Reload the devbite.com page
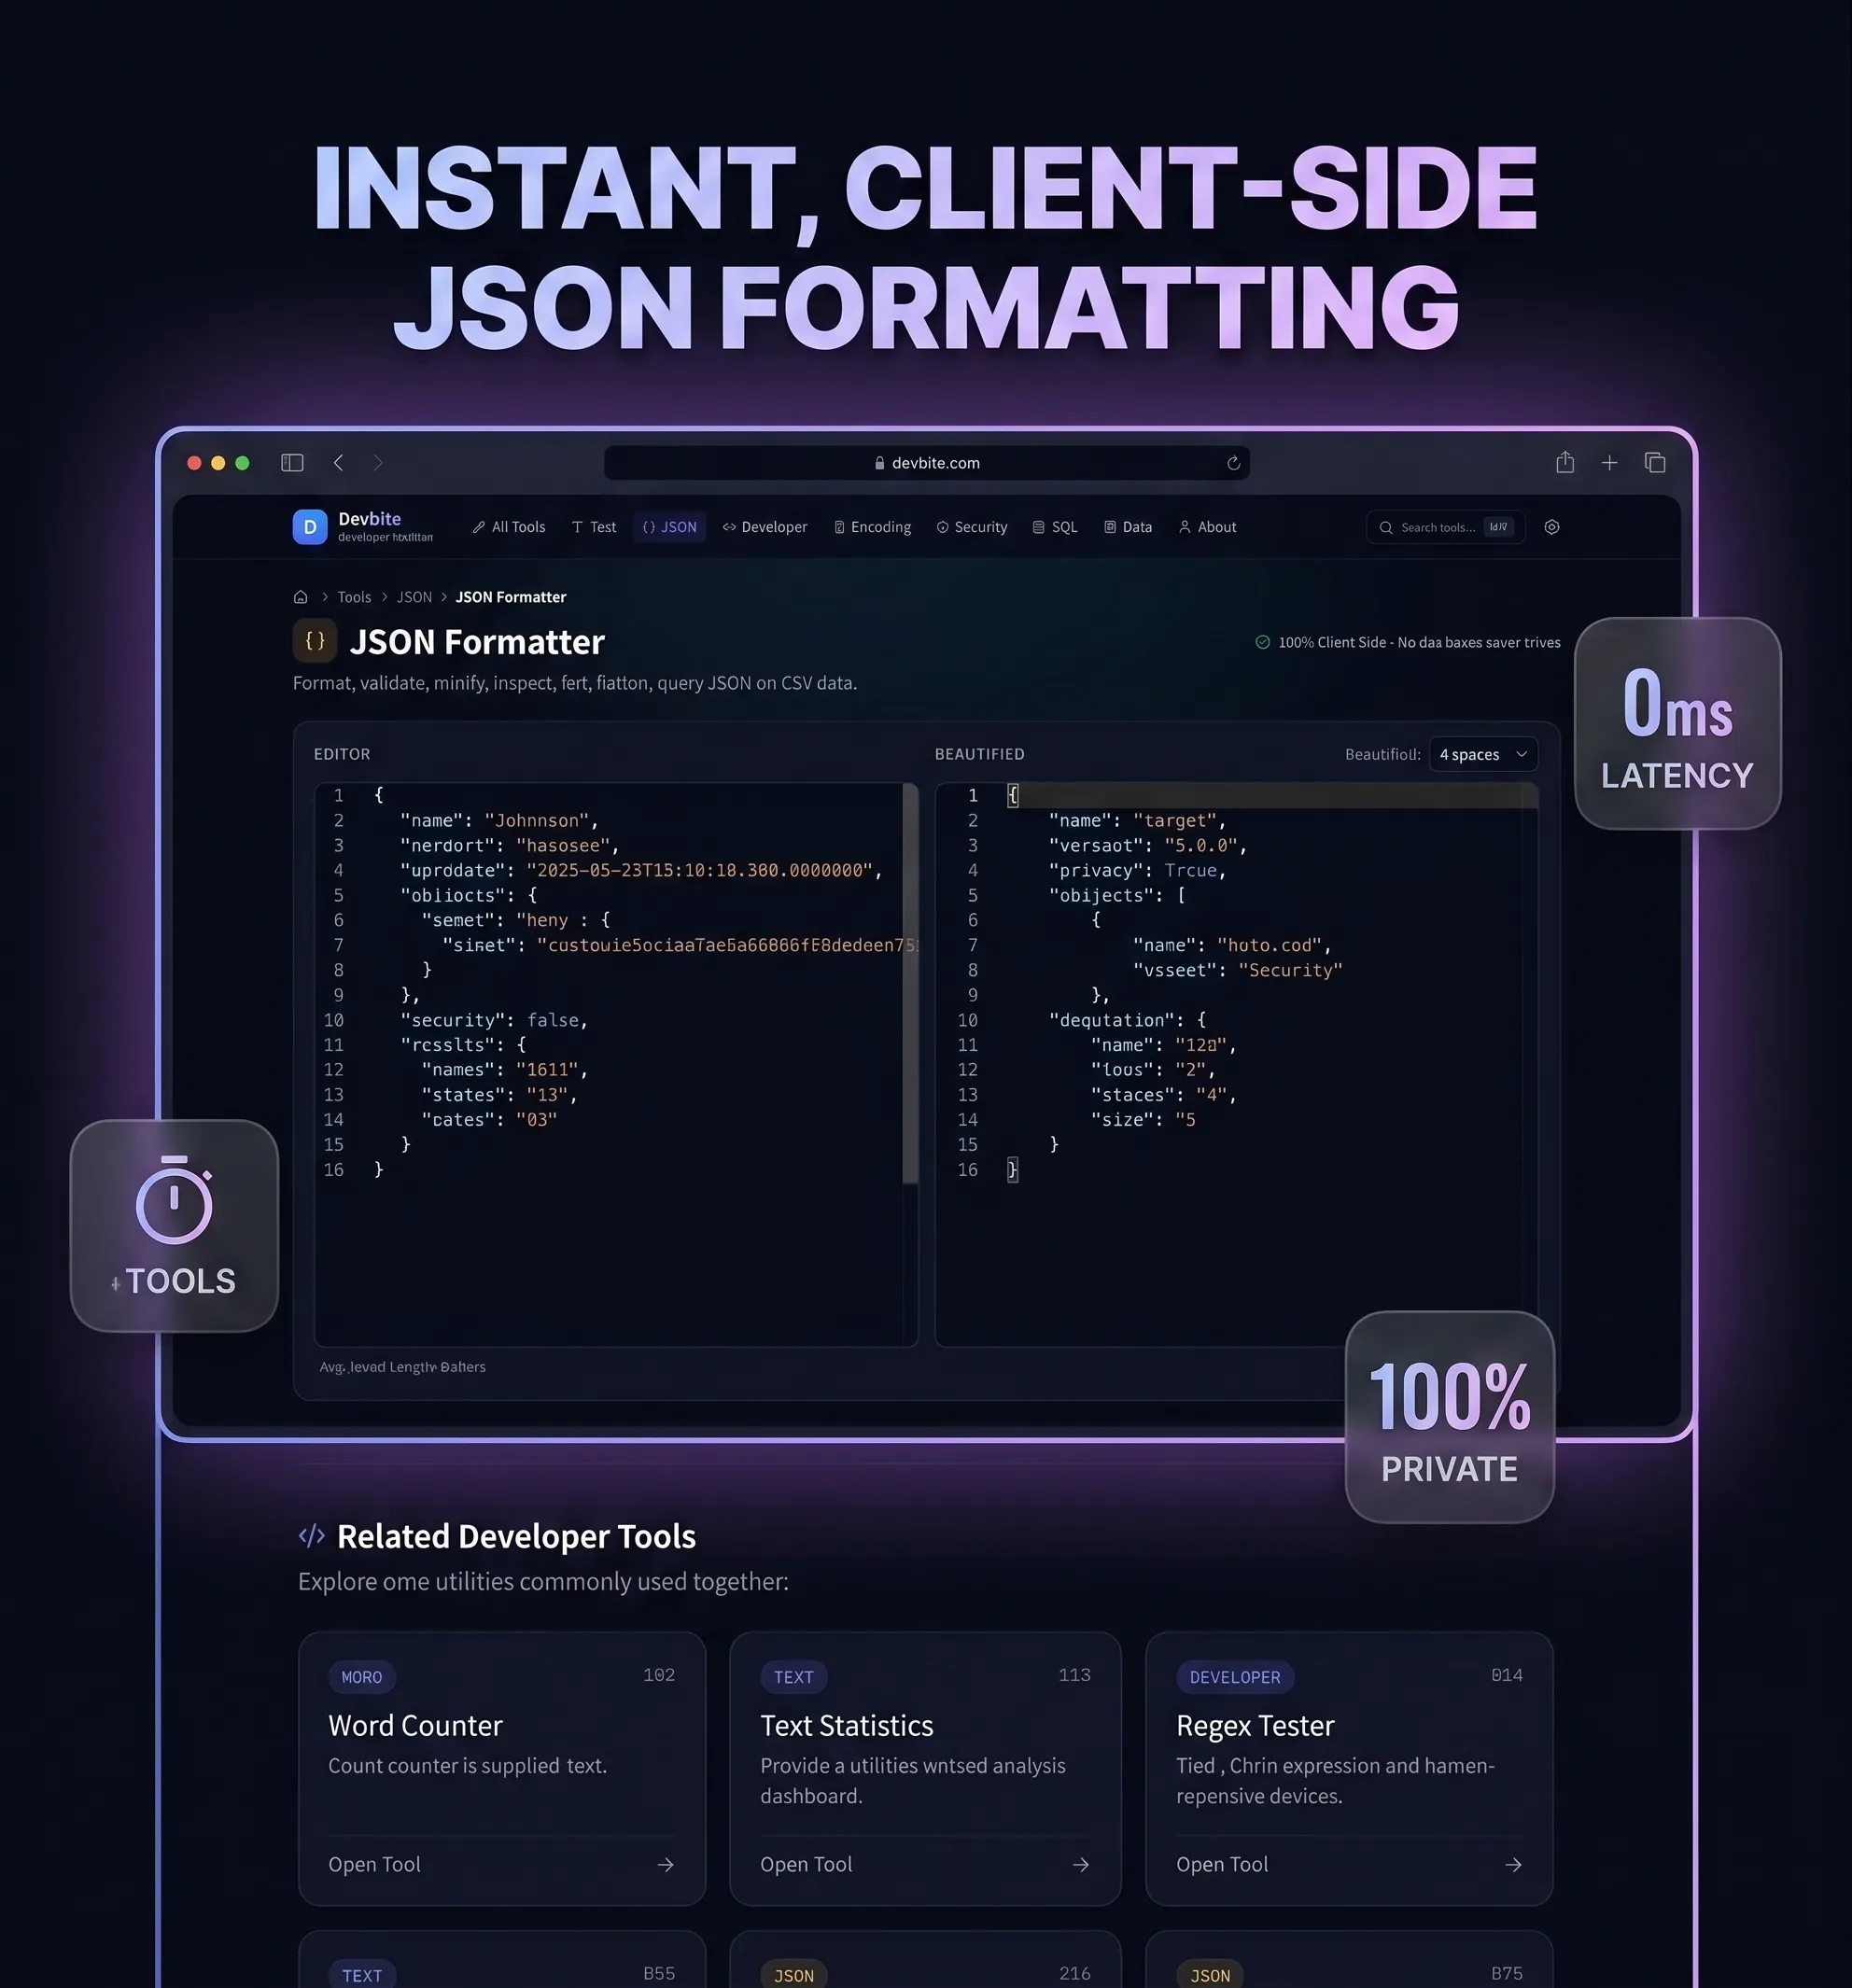The image size is (1852, 1988). (1233, 463)
